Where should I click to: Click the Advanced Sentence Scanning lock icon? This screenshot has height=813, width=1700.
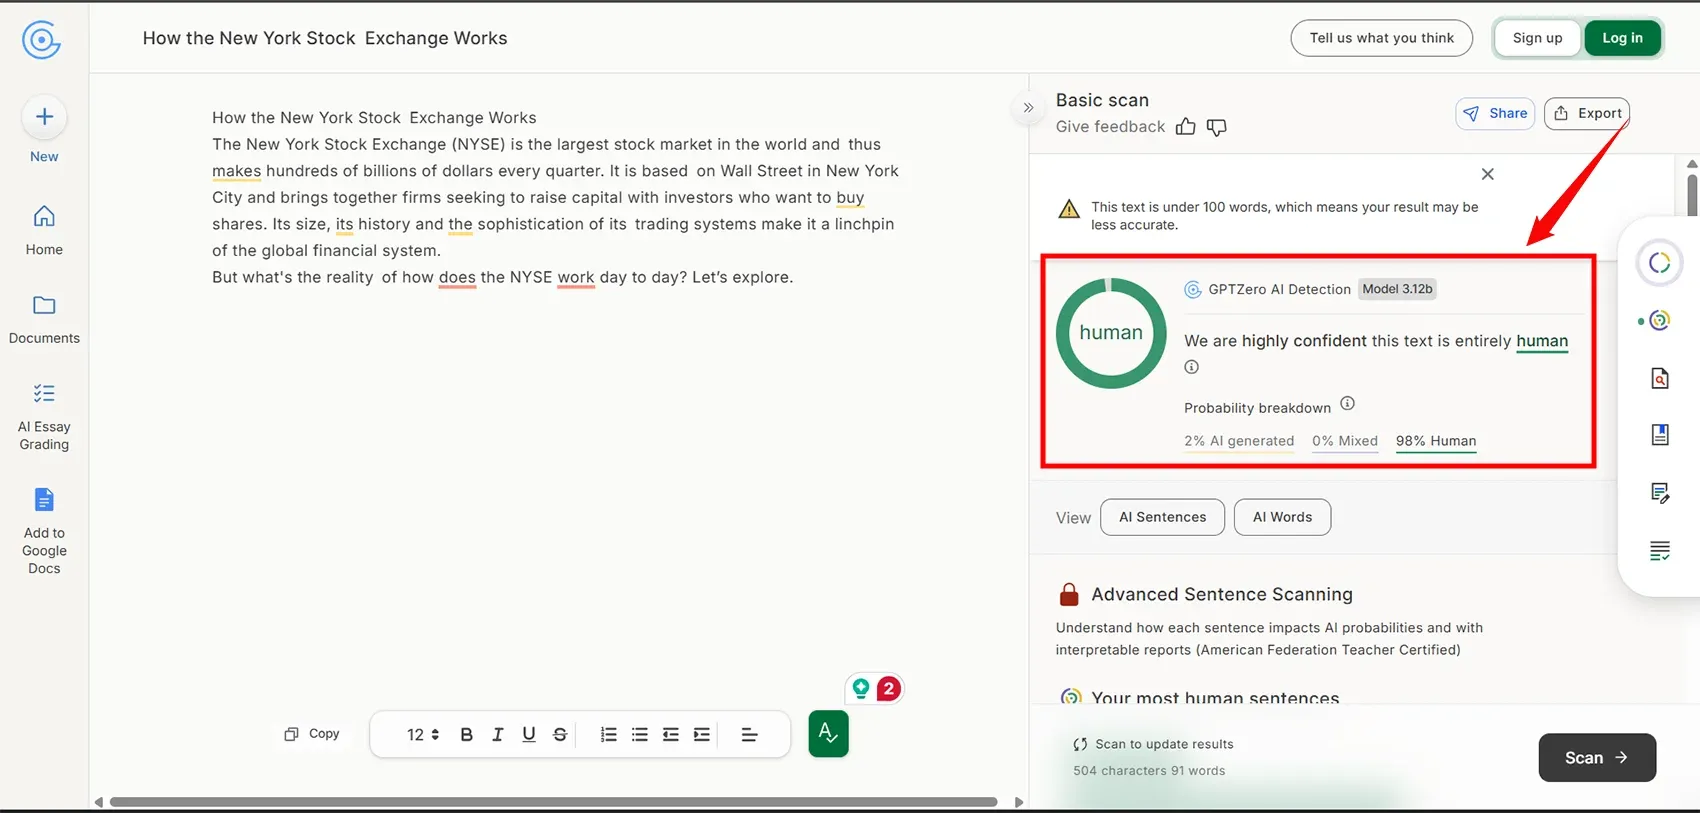tap(1069, 595)
